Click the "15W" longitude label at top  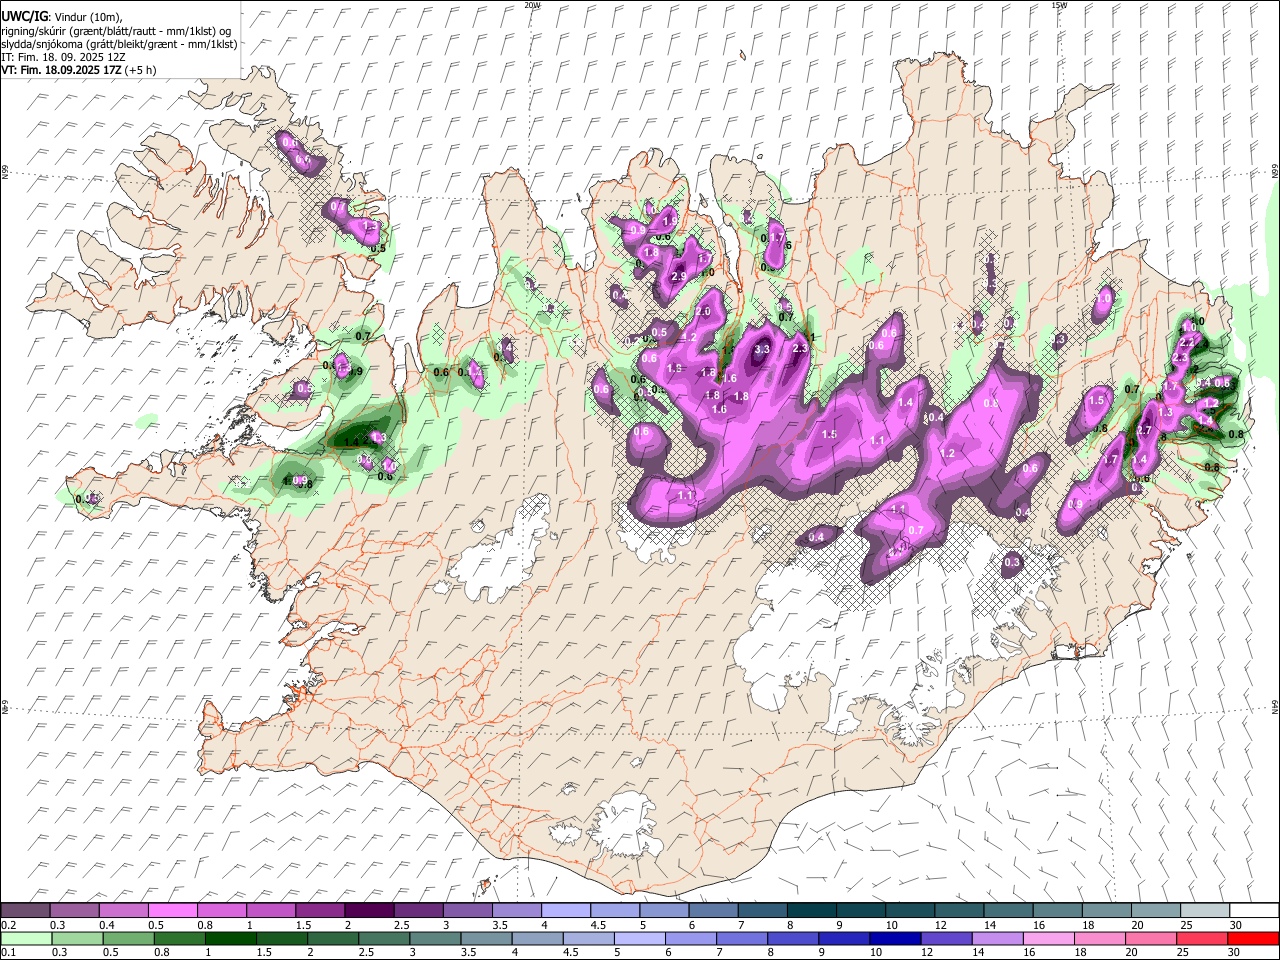(x=1059, y=5)
